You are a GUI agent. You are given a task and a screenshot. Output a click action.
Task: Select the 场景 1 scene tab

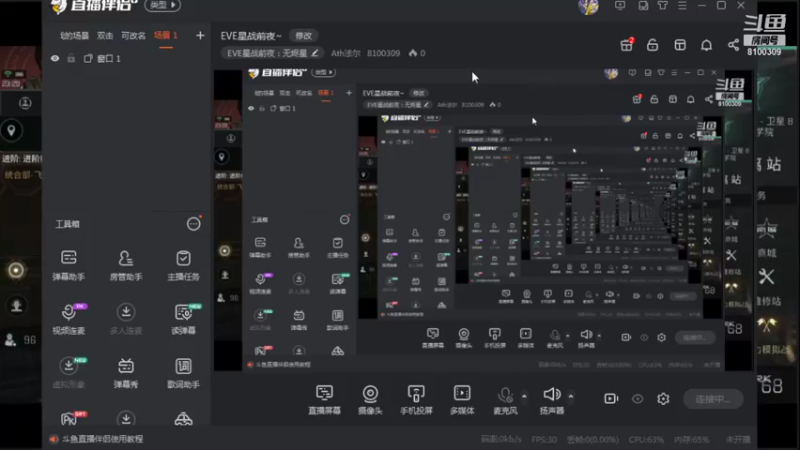pyautogui.click(x=166, y=35)
